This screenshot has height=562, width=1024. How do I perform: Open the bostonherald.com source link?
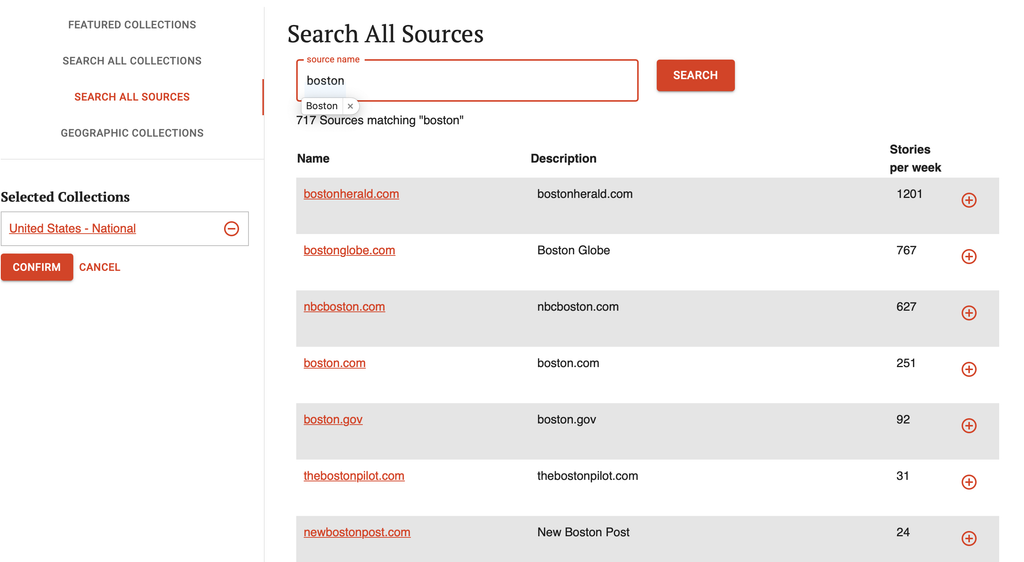pyautogui.click(x=351, y=194)
